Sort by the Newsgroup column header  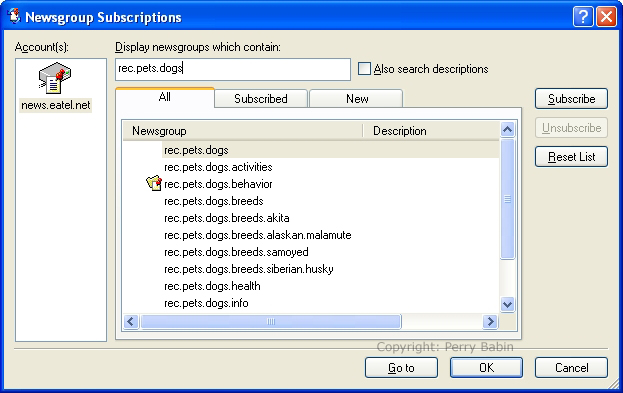[x=243, y=131]
